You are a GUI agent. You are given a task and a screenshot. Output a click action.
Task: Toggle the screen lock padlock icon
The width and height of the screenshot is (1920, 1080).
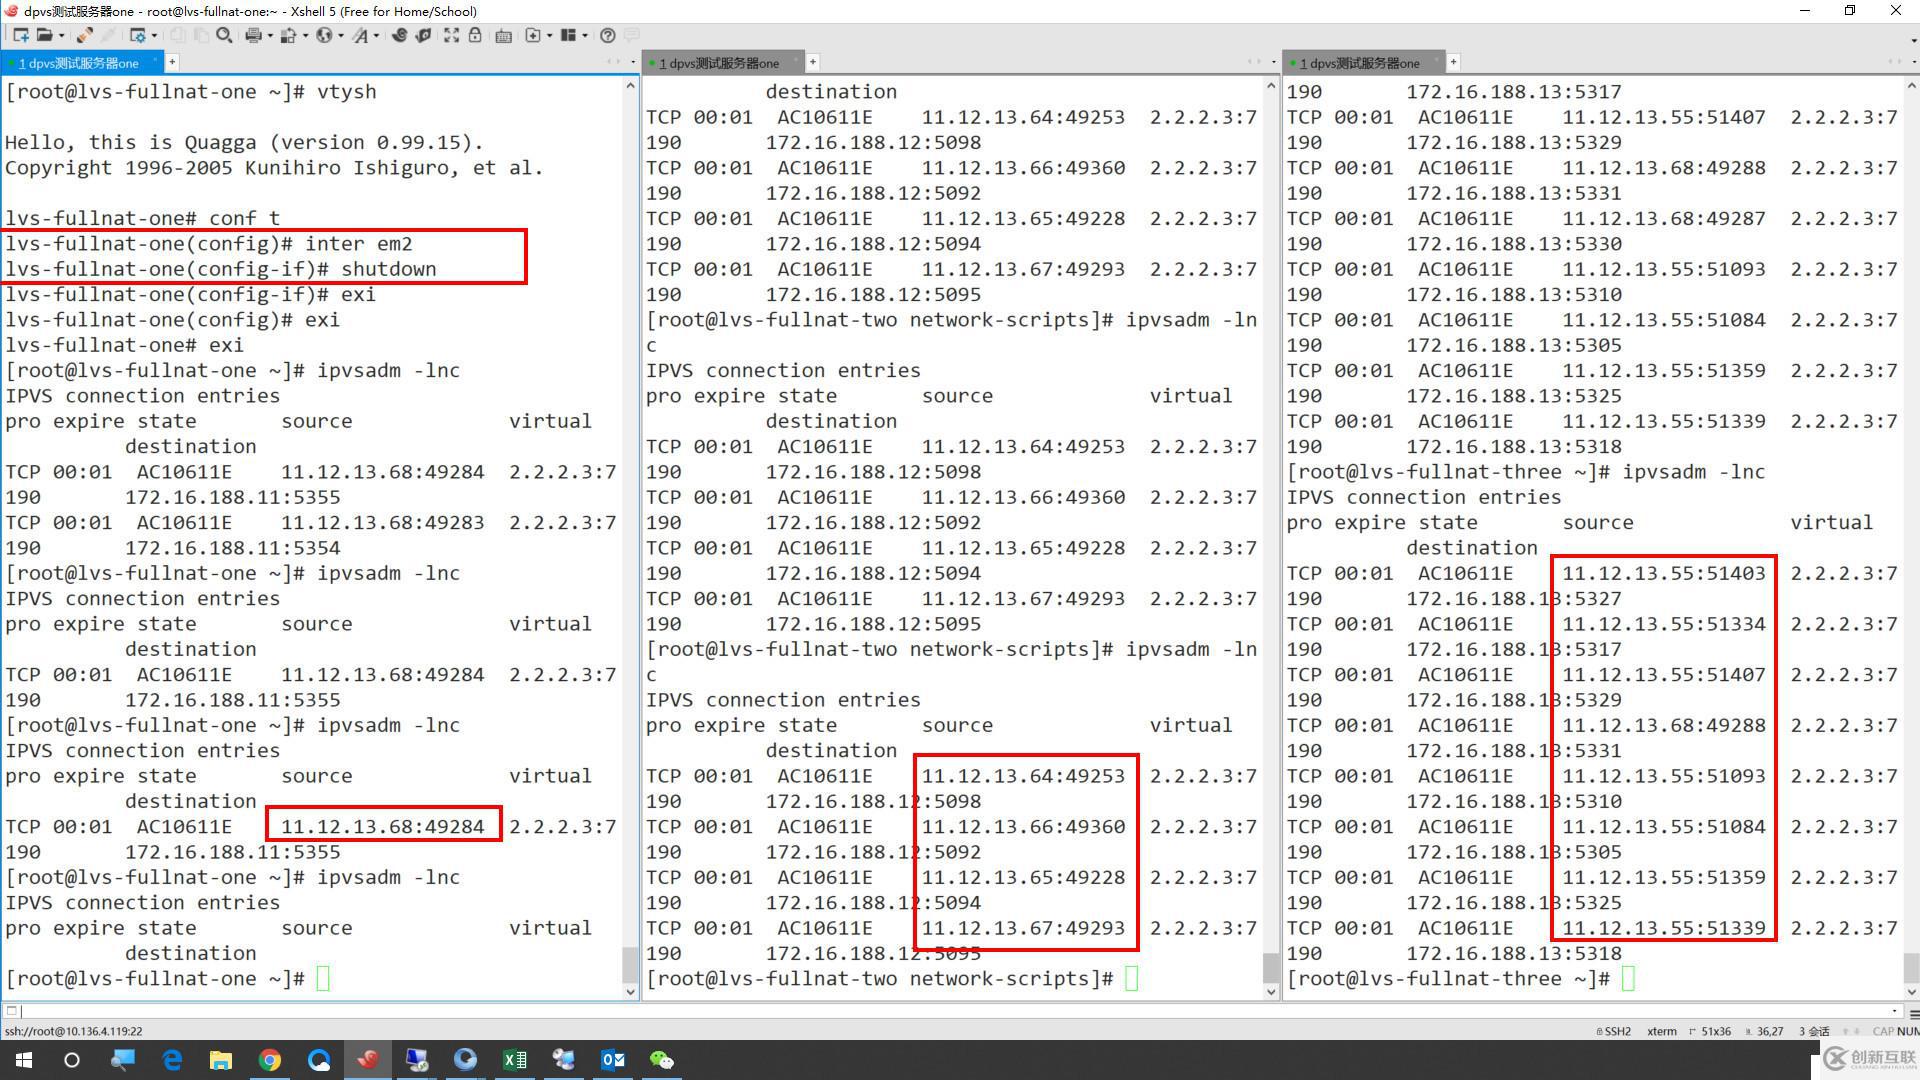click(x=474, y=35)
